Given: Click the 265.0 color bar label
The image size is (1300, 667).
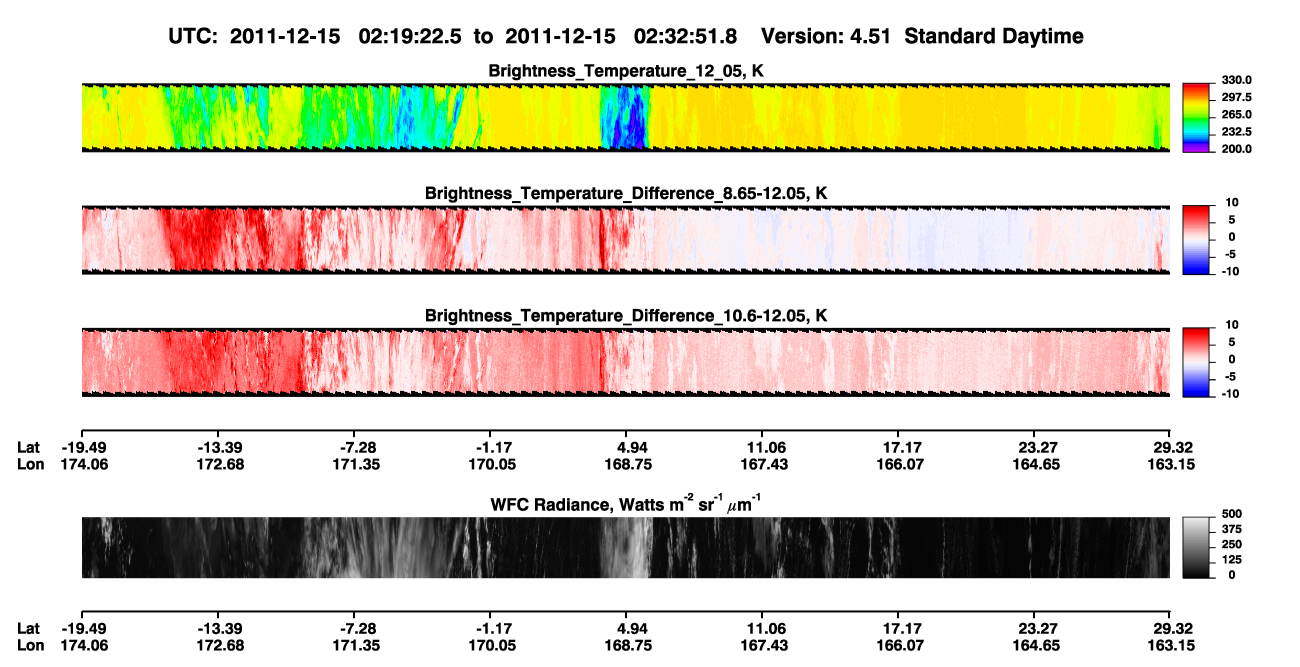Looking at the screenshot, I should [x=1235, y=115].
